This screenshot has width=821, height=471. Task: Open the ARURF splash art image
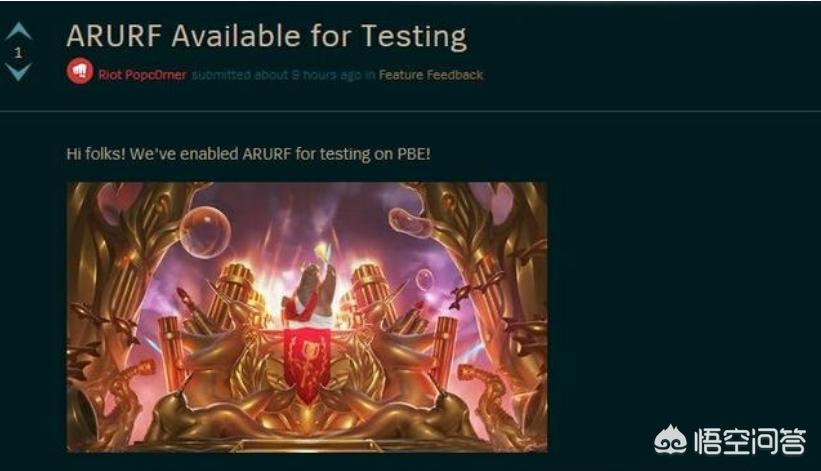click(307, 317)
